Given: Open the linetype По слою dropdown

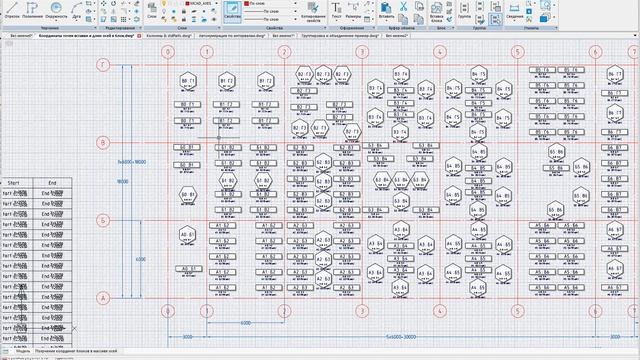Looking at the screenshot, I should (x=295, y=19).
